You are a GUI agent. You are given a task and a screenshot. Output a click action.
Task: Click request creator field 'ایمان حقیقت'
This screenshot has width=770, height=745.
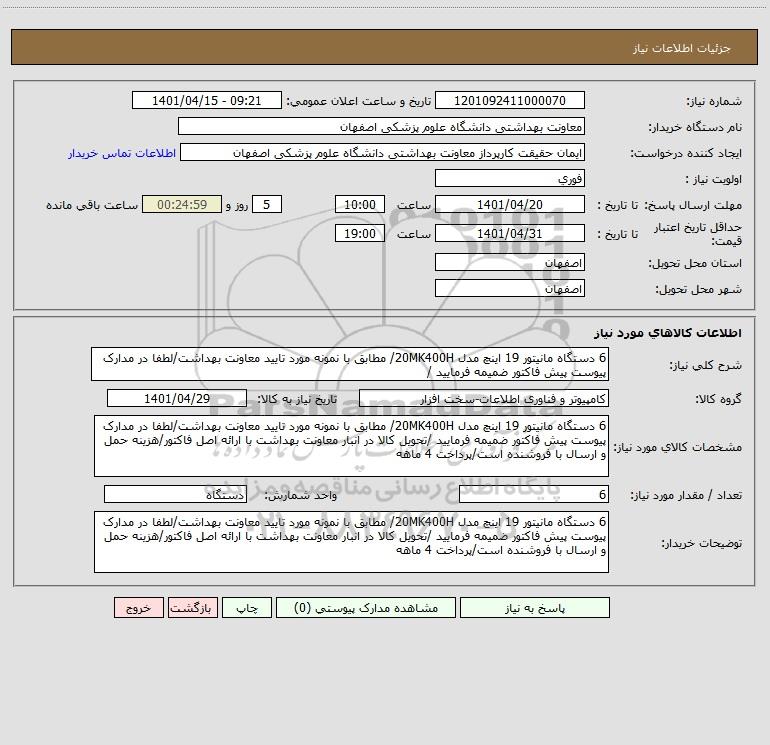pyautogui.click(x=383, y=153)
